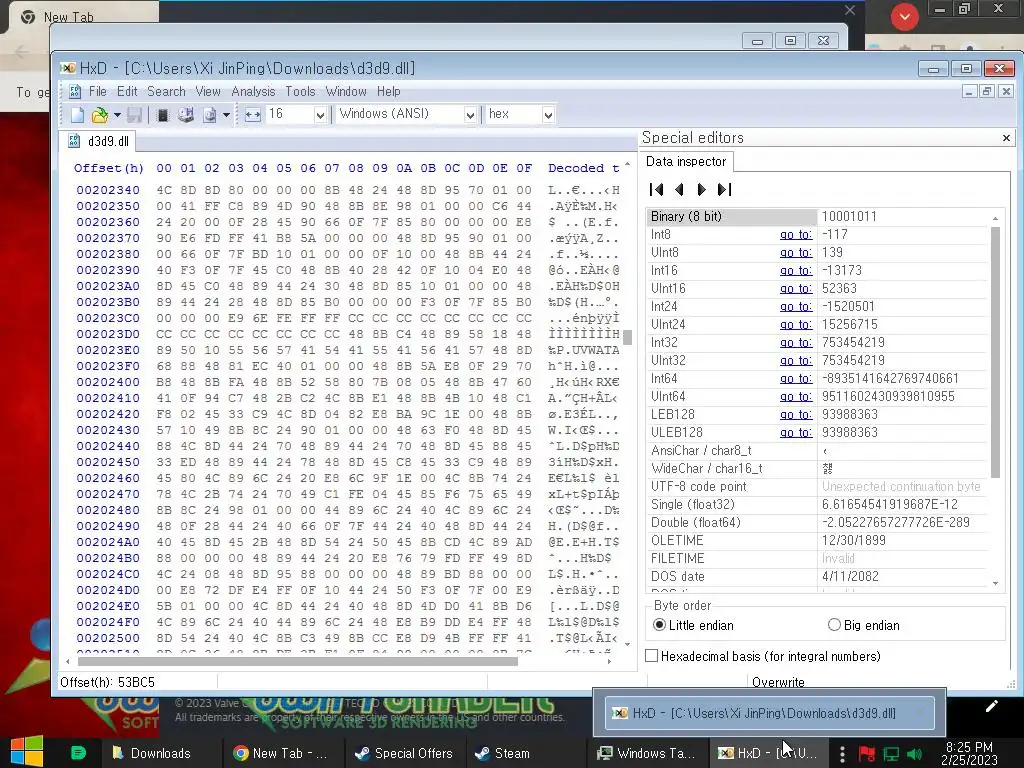Click the Open disk image icon
The height and width of the screenshot is (768, 1024).
pyautogui.click(x=210, y=115)
